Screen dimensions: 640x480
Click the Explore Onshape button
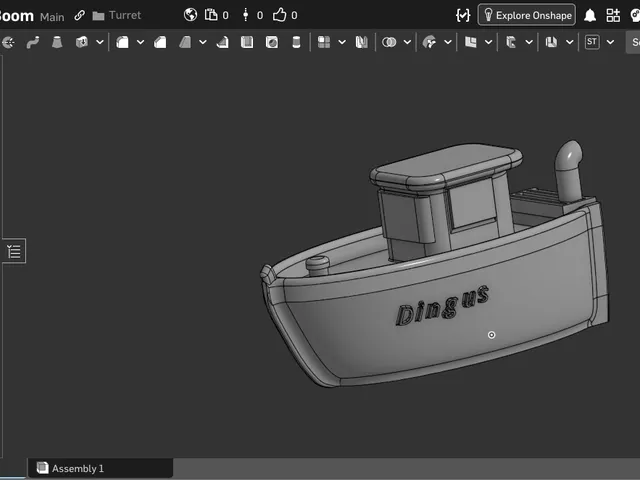point(527,15)
